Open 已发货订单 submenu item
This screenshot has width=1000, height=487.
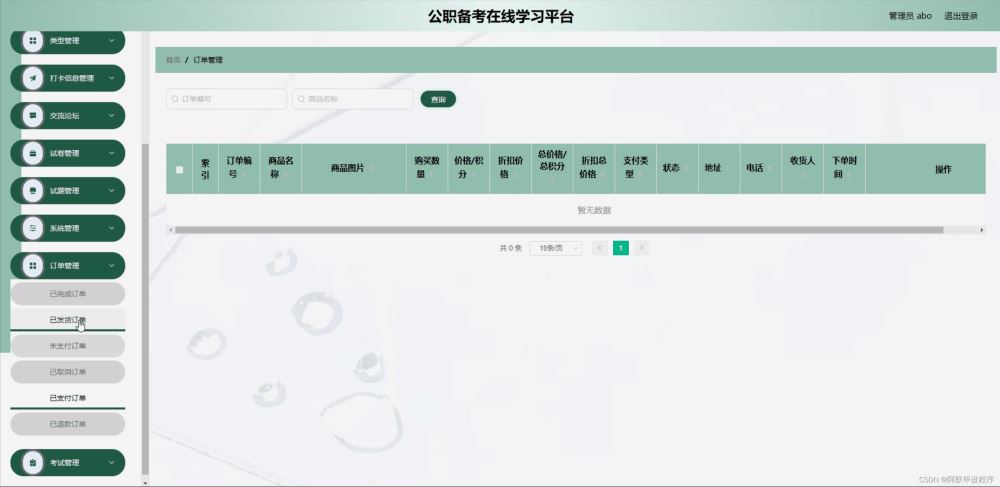[x=68, y=320]
